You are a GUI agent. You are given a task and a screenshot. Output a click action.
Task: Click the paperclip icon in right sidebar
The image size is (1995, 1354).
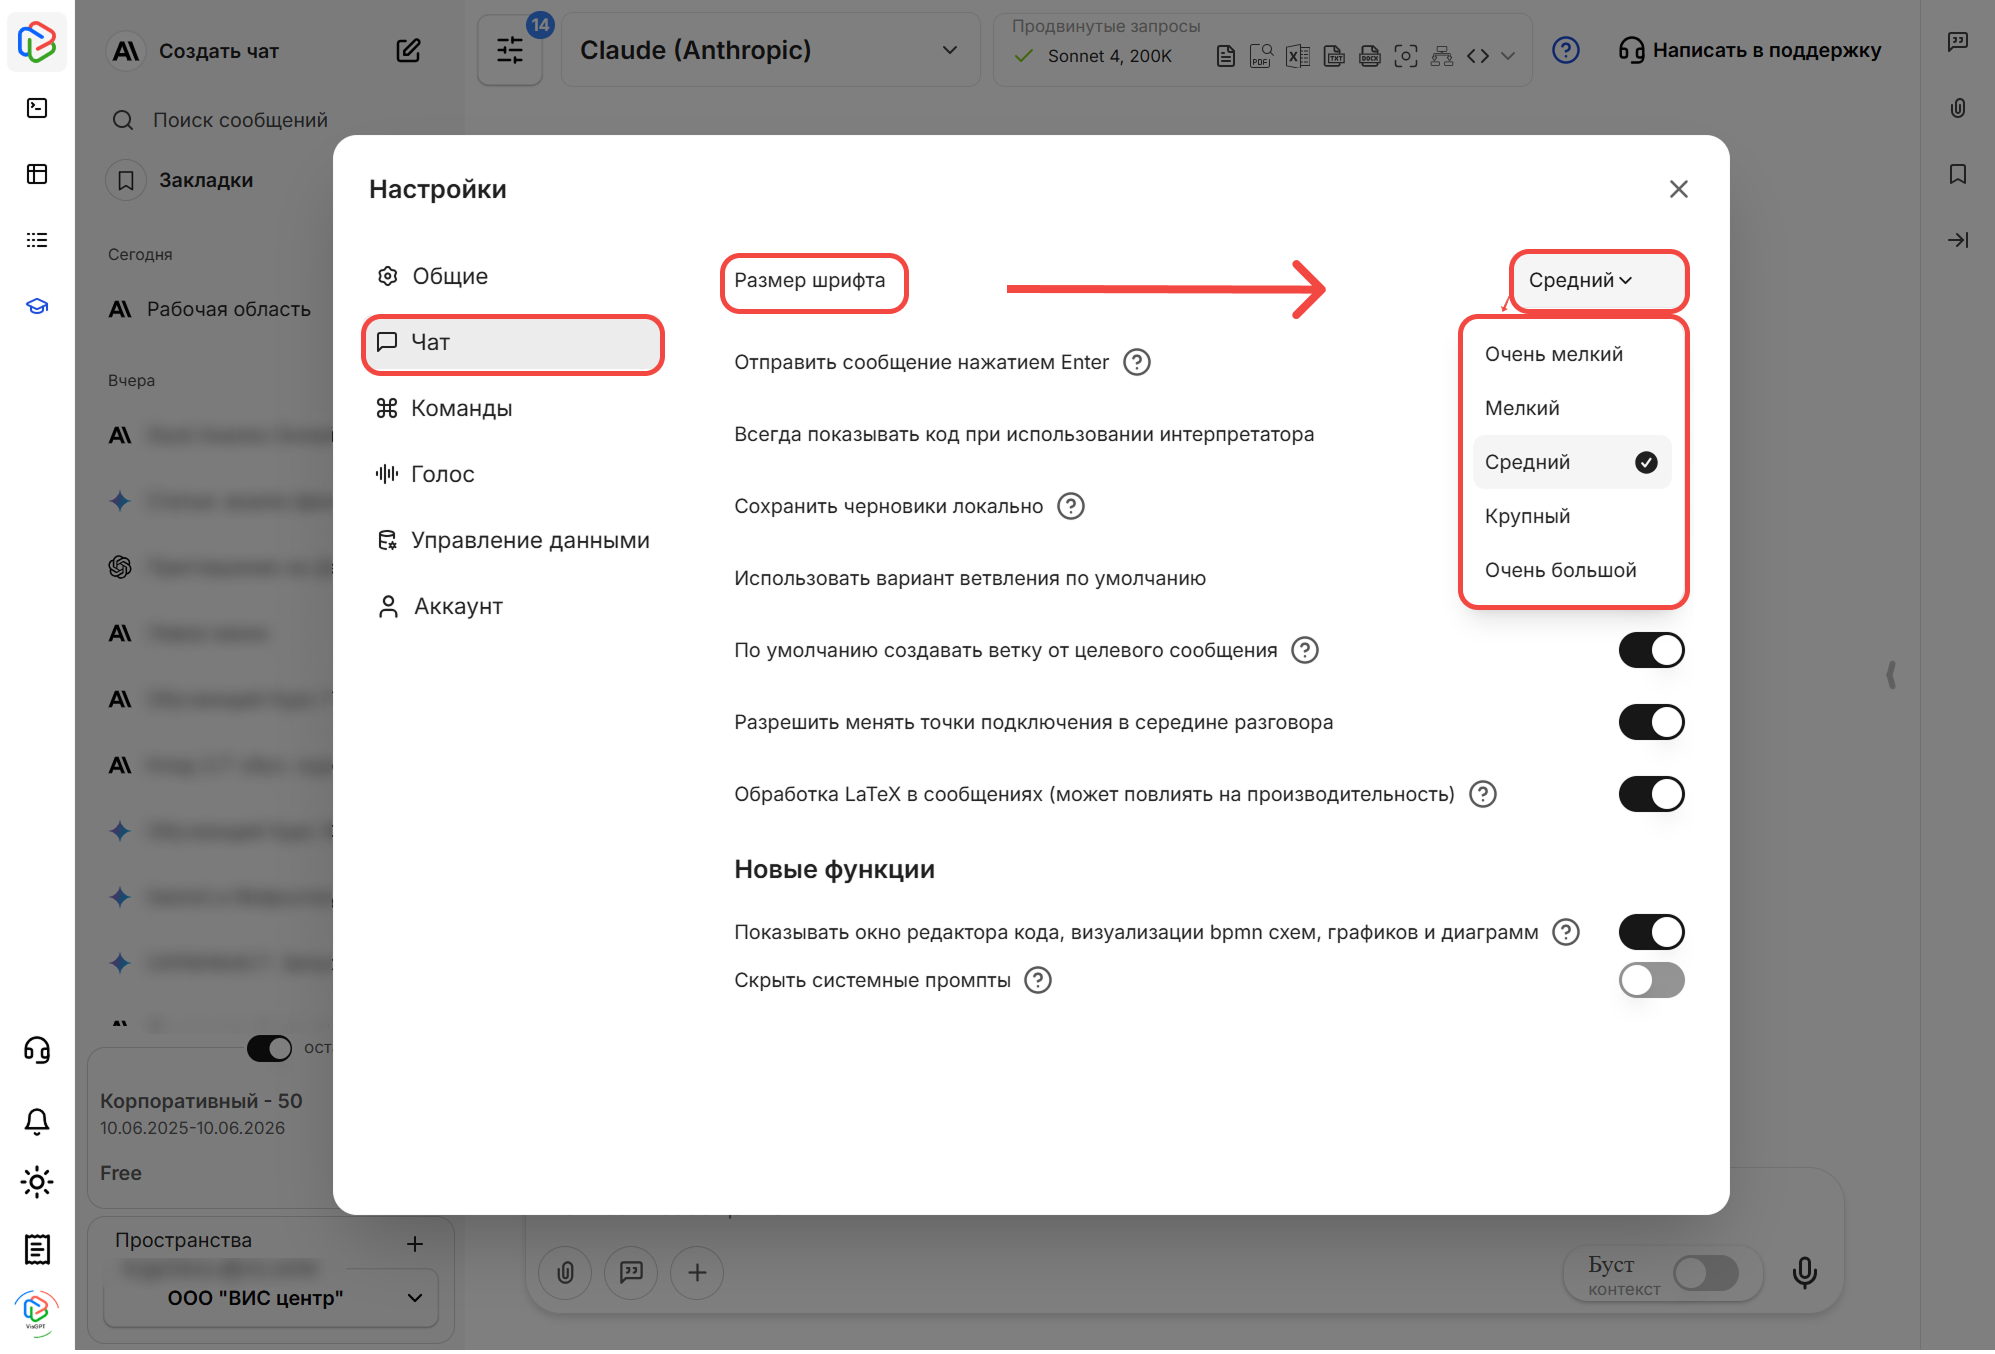[x=1958, y=108]
